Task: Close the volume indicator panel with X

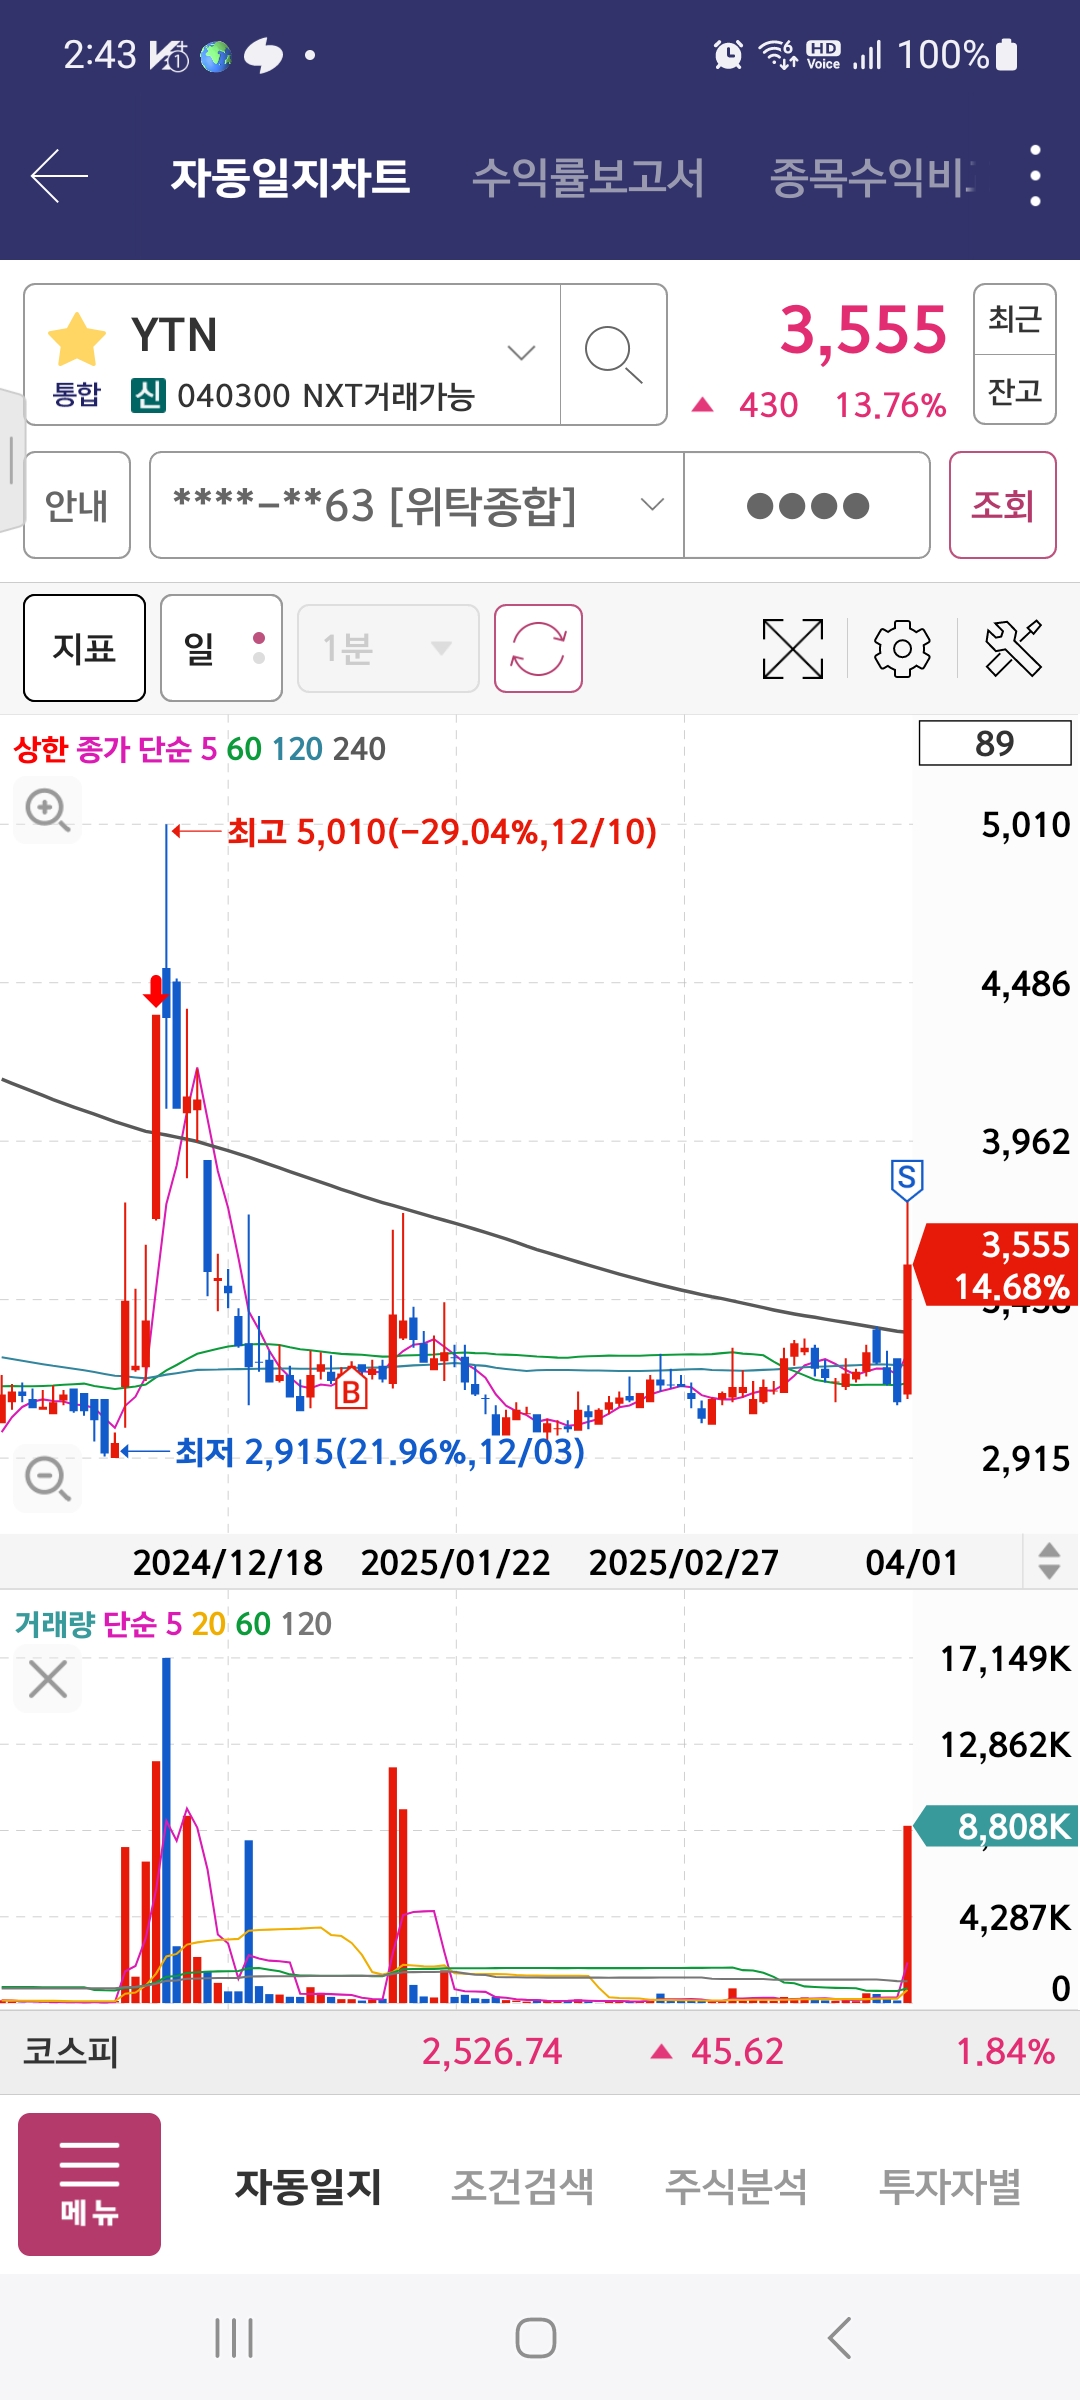Action: click(x=47, y=1679)
